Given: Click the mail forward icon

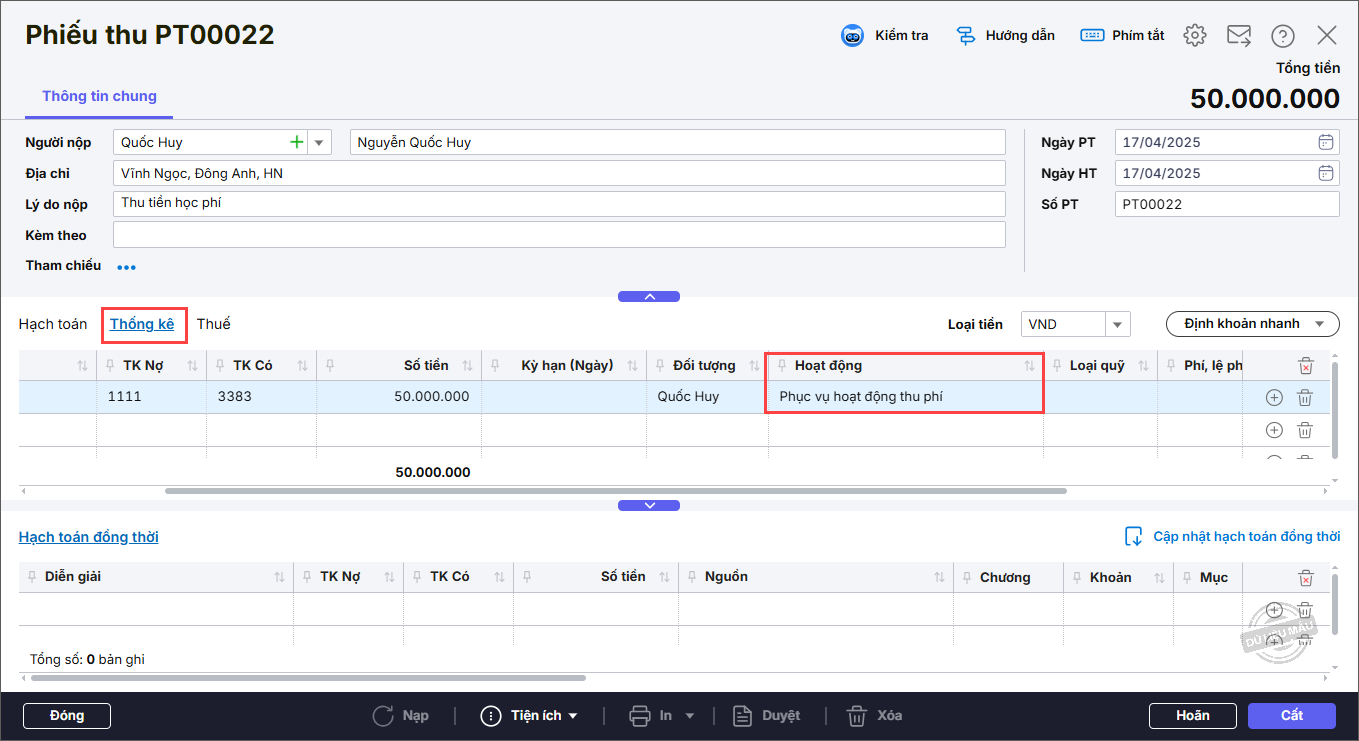Looking at the screenshot, I should click(x=1239, y=36).
